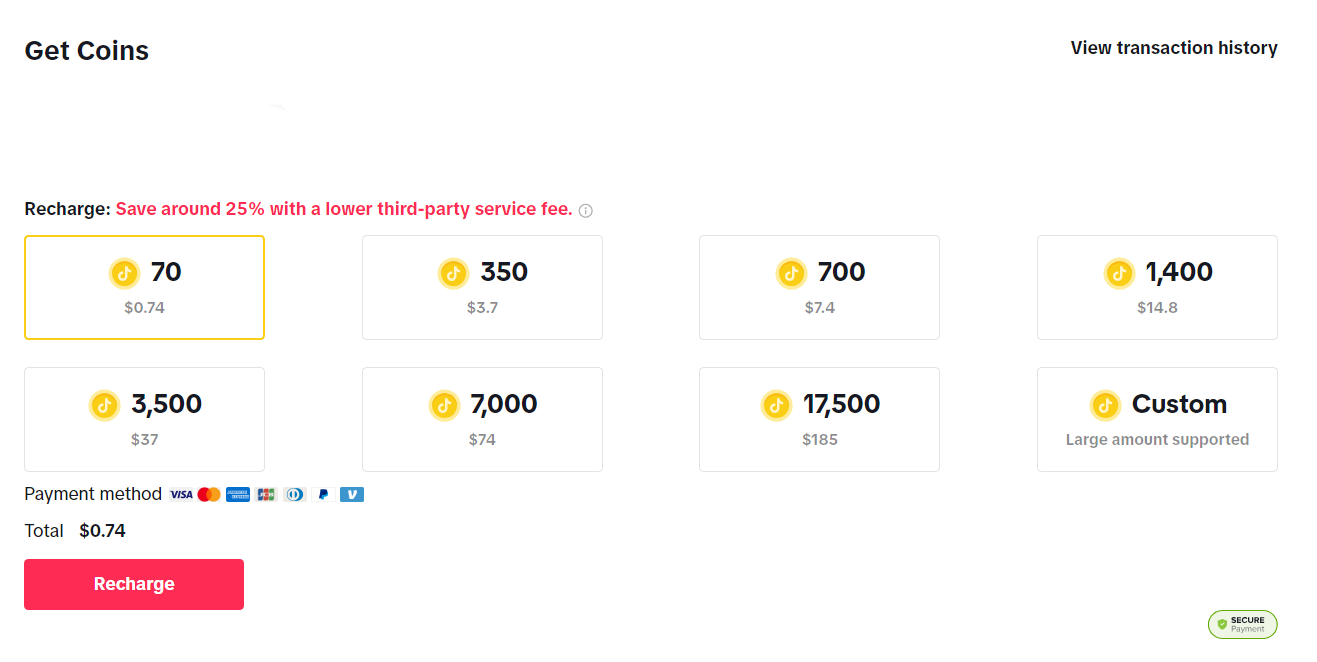Click the American Express card icon
The width and height of the screenshot is (1317, 662).
[x=238, y=494]
